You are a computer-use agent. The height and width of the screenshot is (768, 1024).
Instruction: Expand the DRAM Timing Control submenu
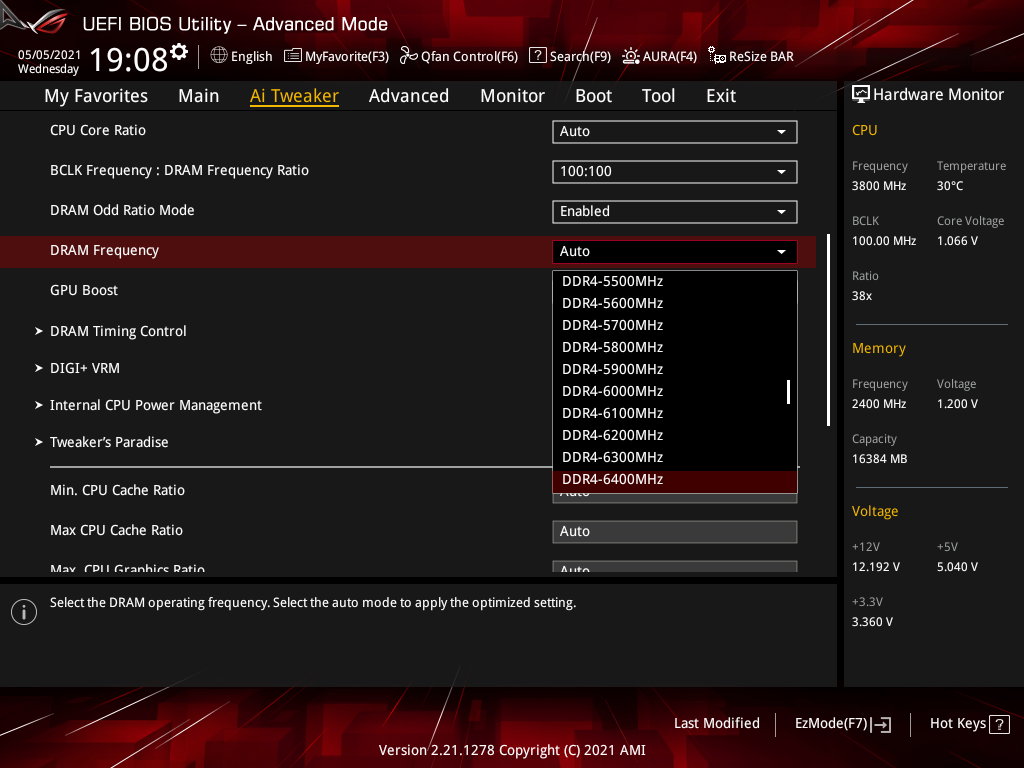pyautogui.click(x=118, y=331)
